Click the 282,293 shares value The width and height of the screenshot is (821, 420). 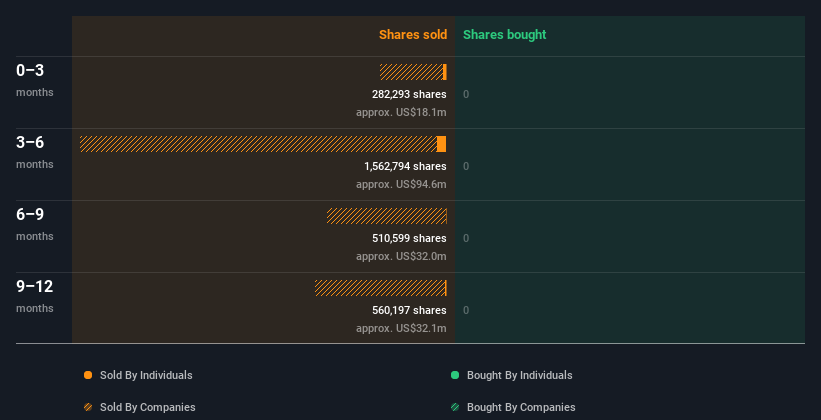pos(409,94)
